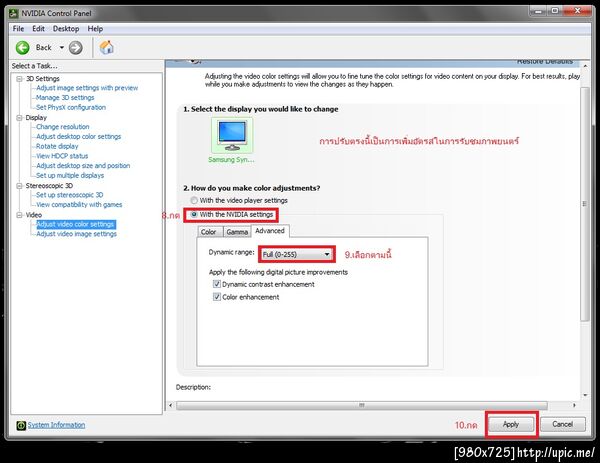Open Set up stereoscopic 3D
This screenshot has height=463, width=600.
pos(70,195)
